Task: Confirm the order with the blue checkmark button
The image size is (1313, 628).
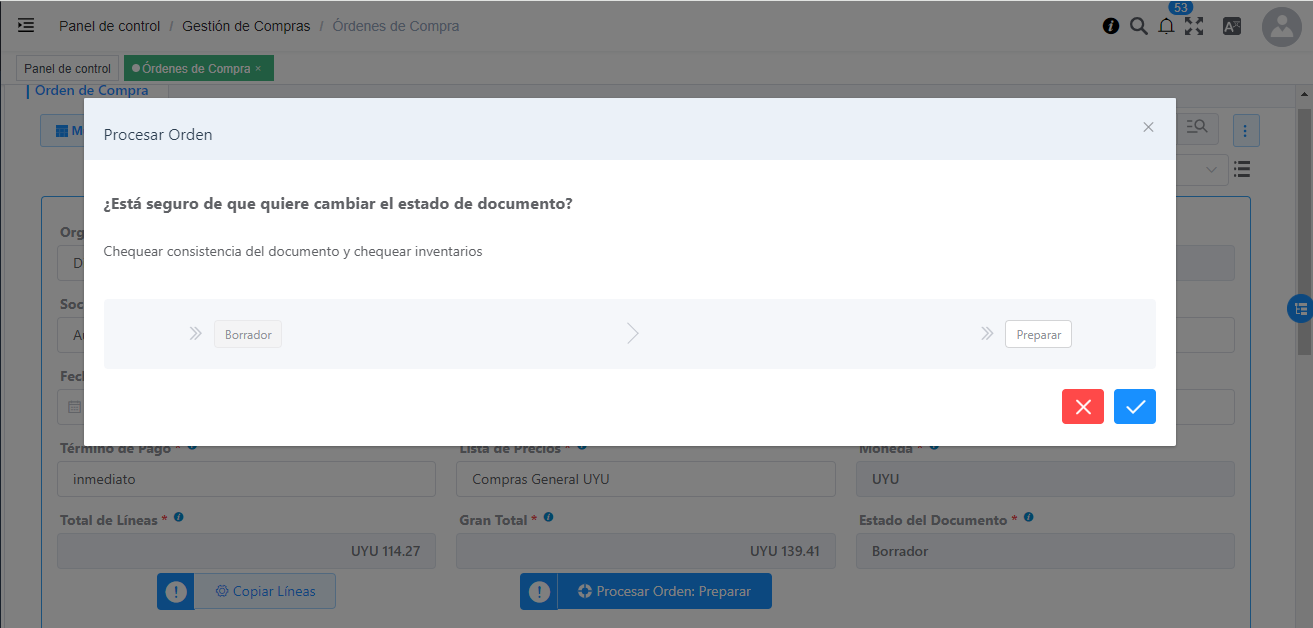Action: 1134,406
